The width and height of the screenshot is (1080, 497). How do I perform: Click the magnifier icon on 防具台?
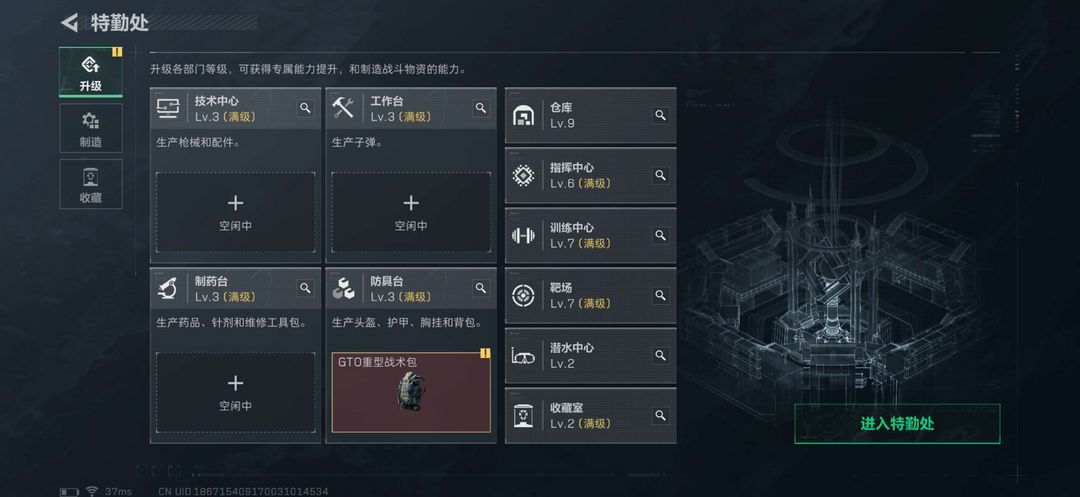click(x=481, y=288)
